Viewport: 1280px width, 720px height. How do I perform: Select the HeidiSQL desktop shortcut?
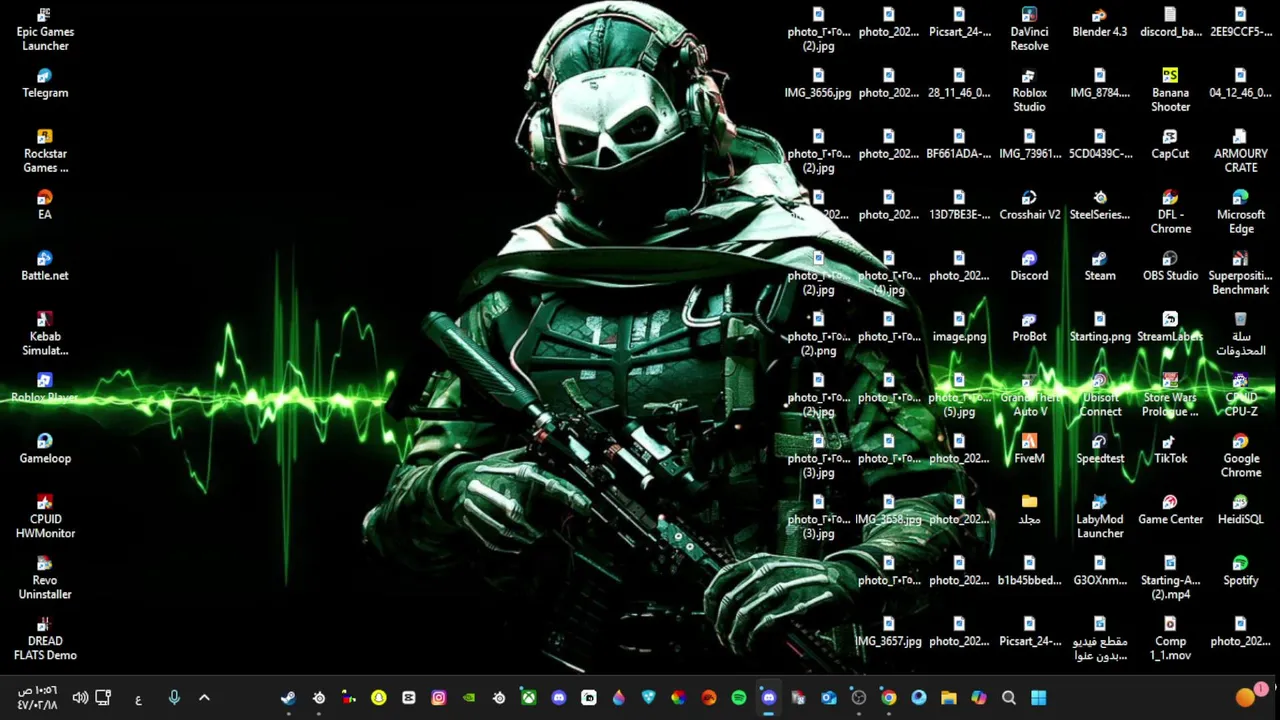[x=1240, y=511]
